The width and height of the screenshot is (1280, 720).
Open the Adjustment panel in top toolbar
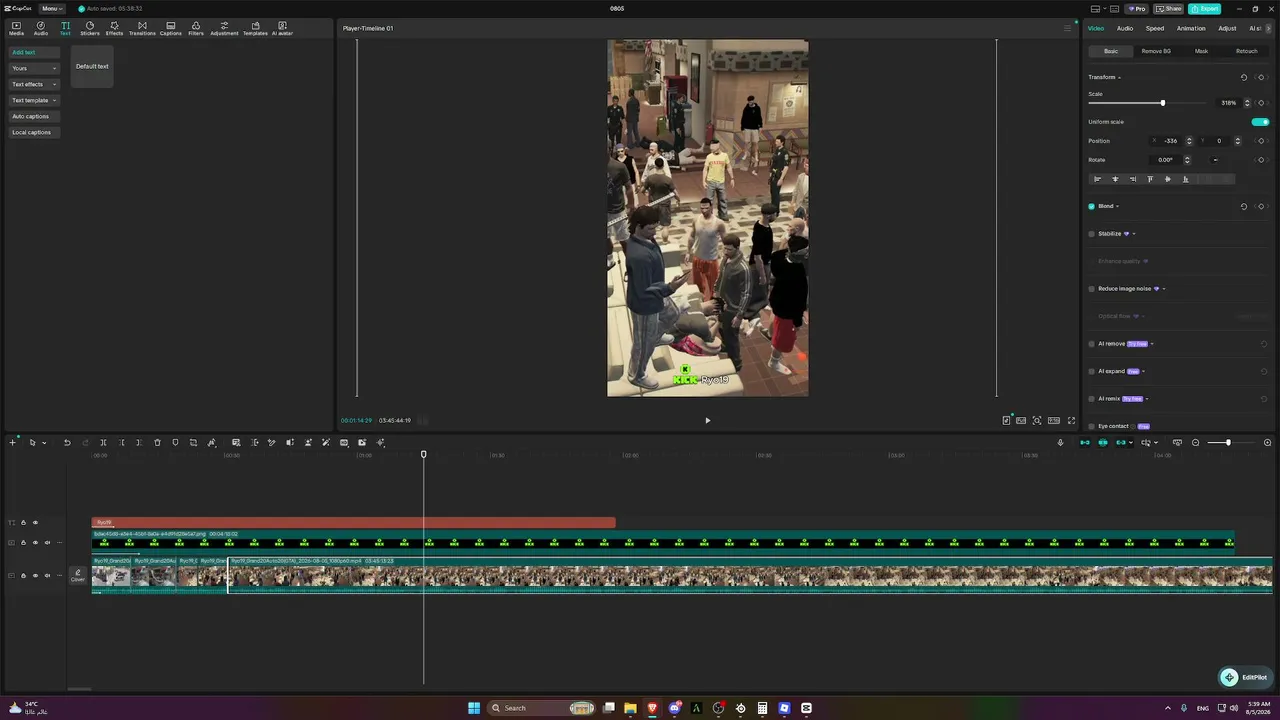click(x=224, y=28)
